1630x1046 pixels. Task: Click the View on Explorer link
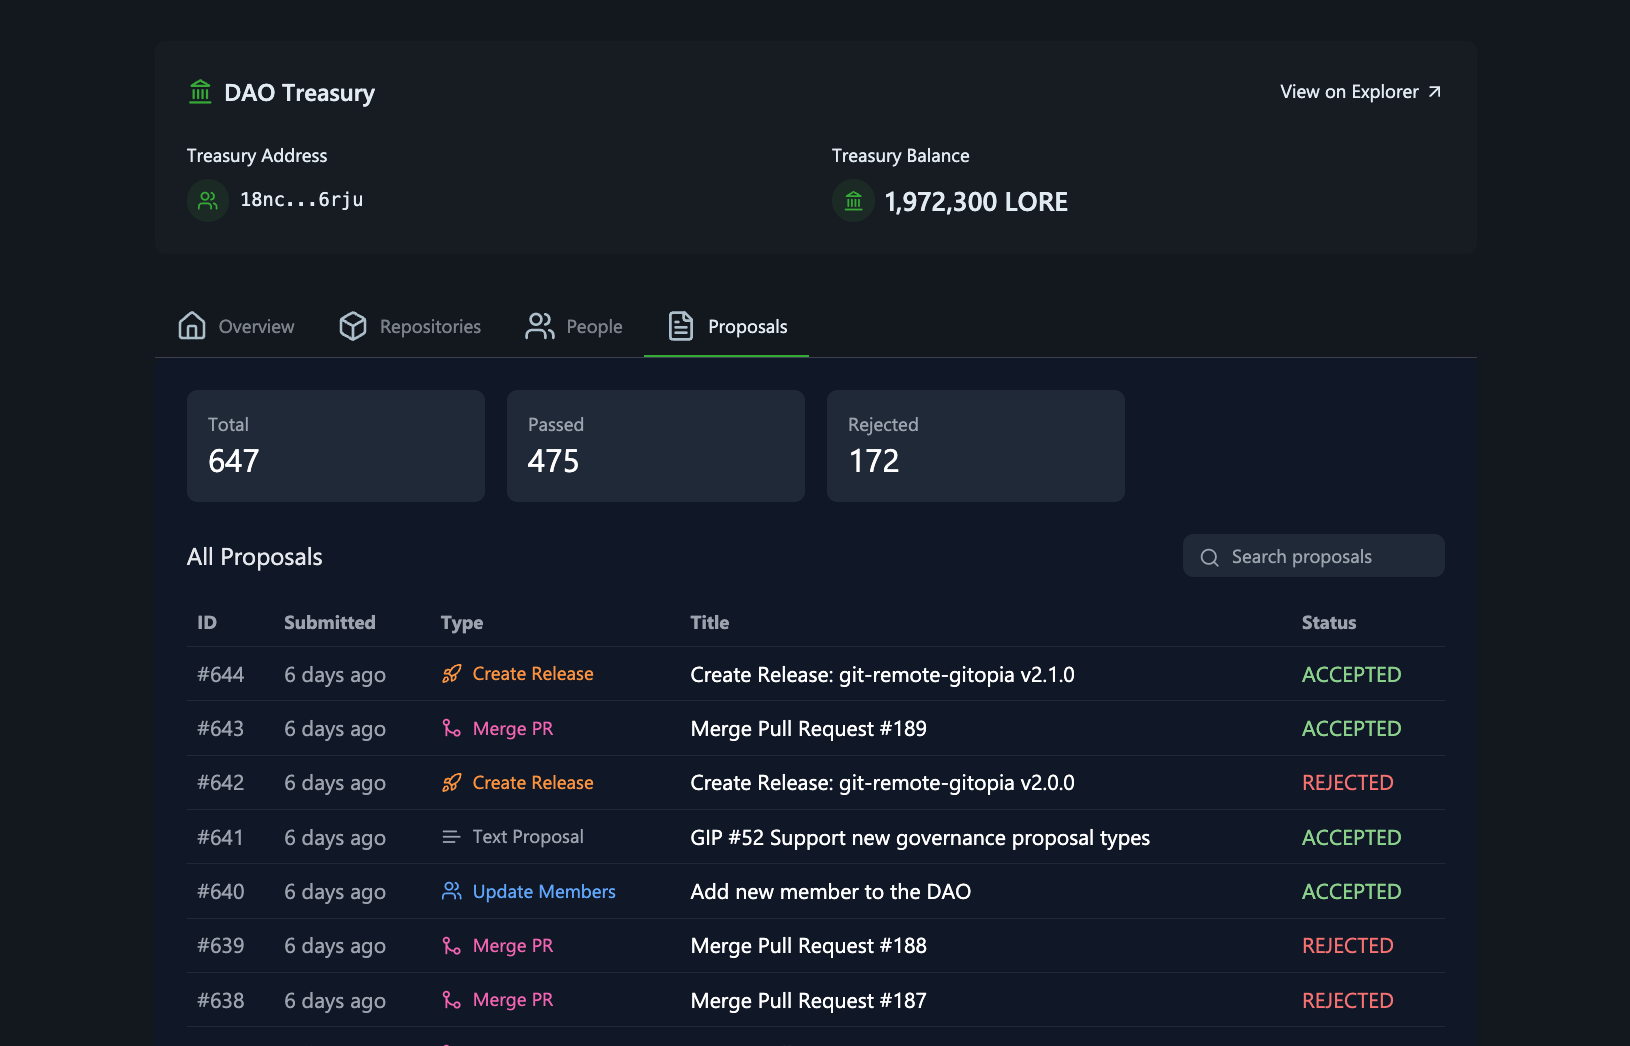coord(1348,91)
